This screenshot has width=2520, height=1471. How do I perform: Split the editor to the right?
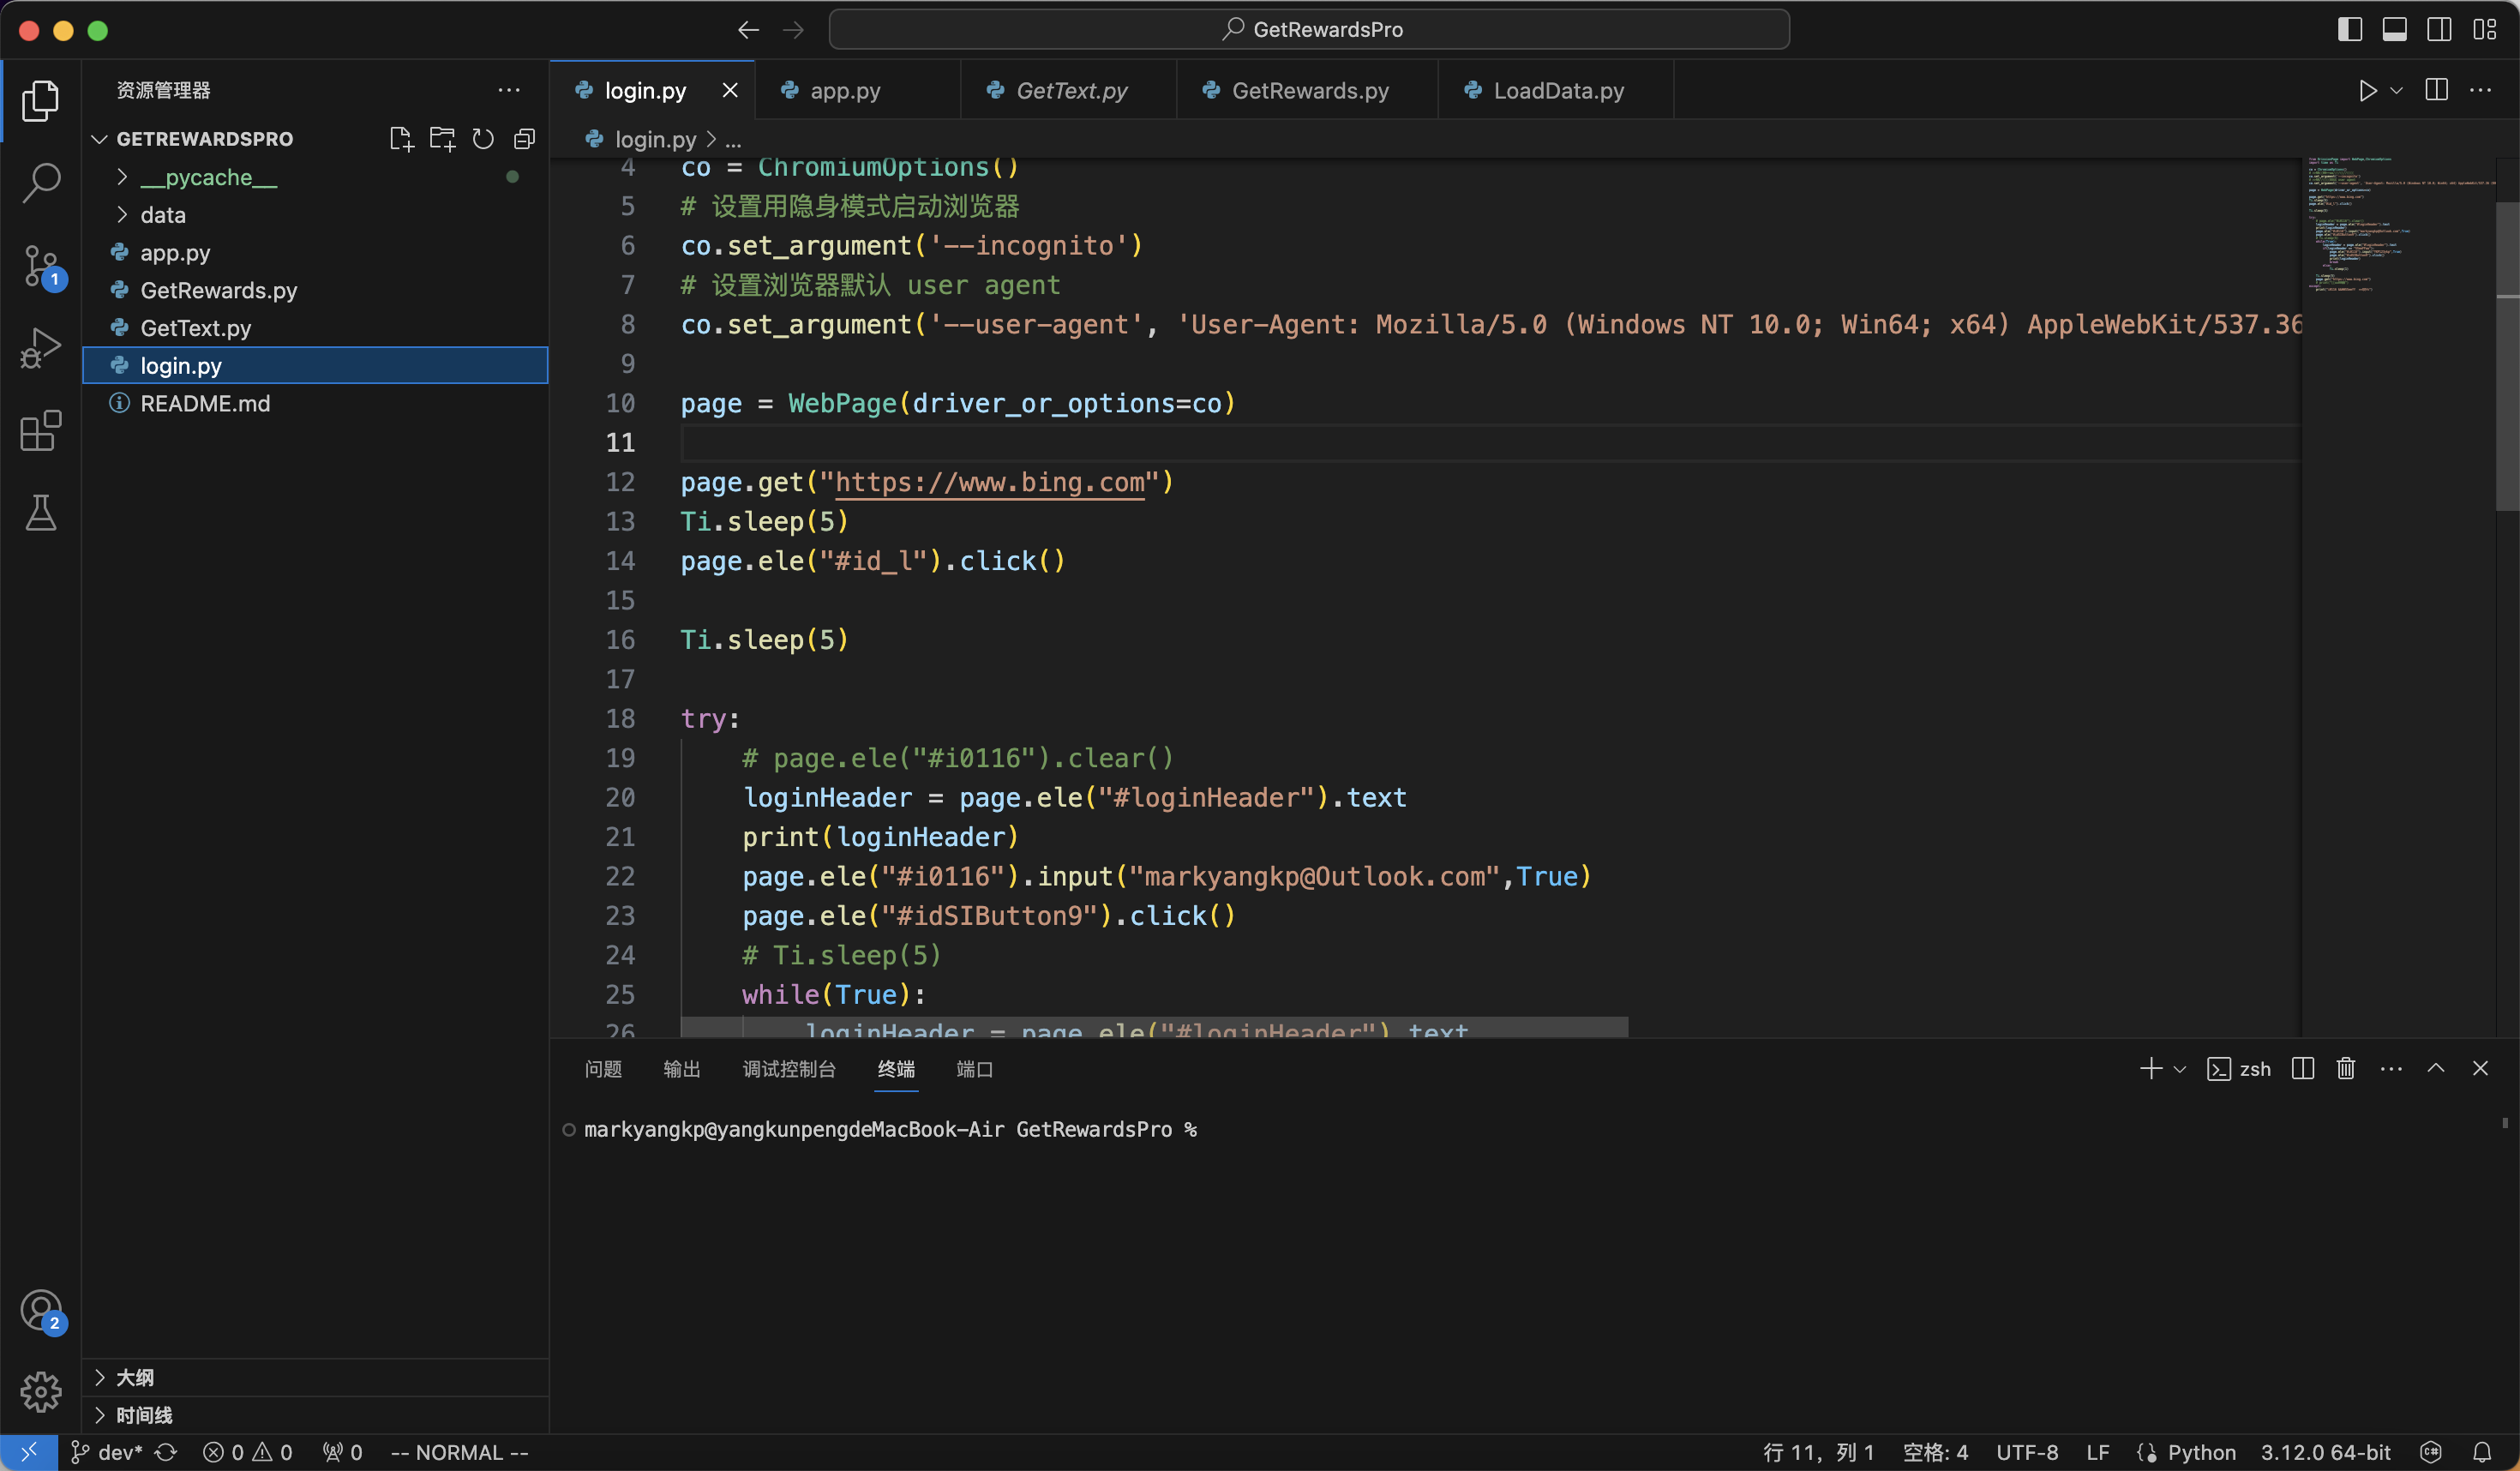pyautogui.click(x=2436, y=90)
